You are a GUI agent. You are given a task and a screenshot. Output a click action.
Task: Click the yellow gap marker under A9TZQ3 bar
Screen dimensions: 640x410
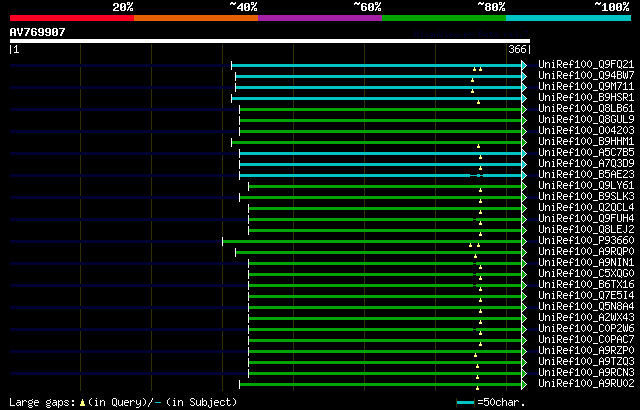coord(477,366)
